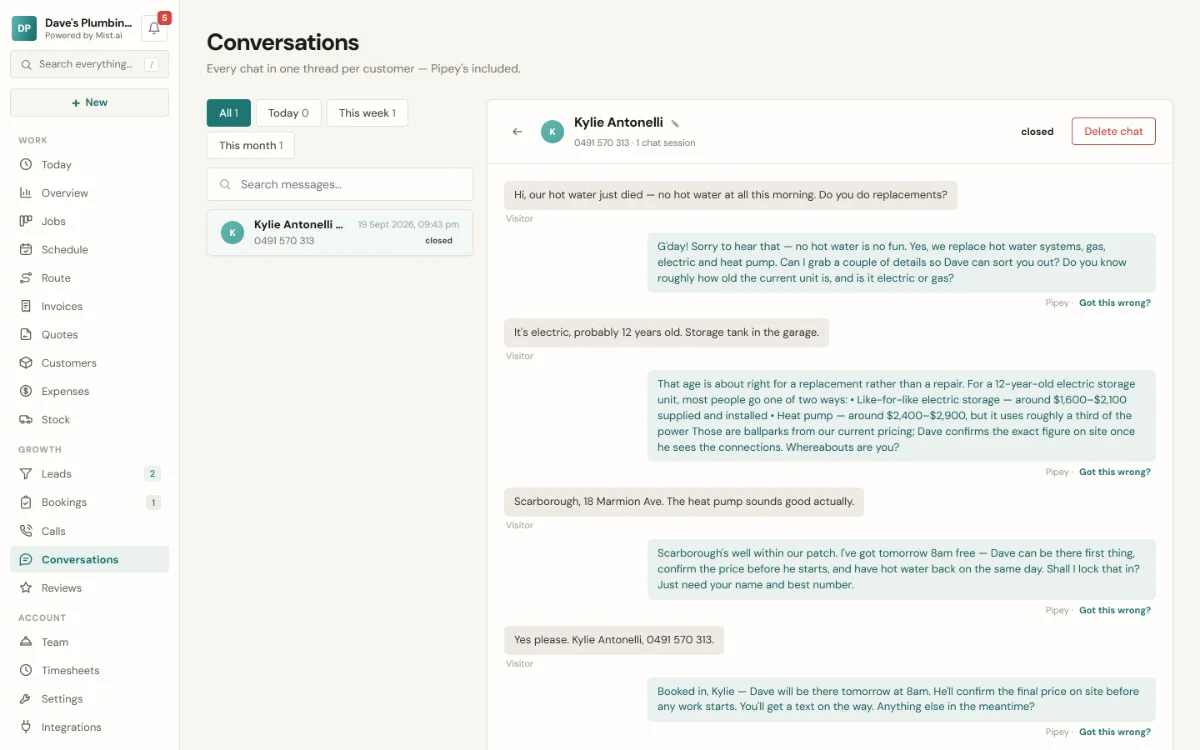Click Got this wrong under the pricing reply
Image resolution: width=1200 pixels, height=750 pixels.
coord(1115,472)
